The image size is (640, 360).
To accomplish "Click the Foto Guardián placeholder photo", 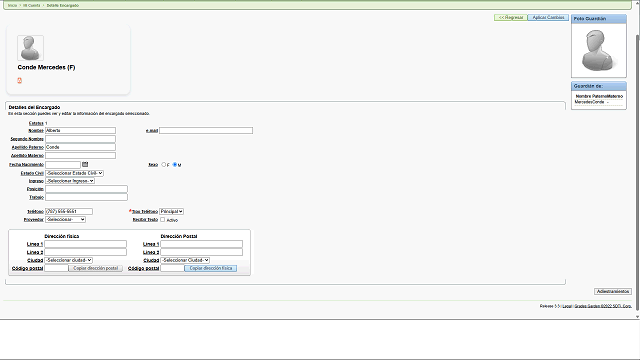I will [598, 50].
